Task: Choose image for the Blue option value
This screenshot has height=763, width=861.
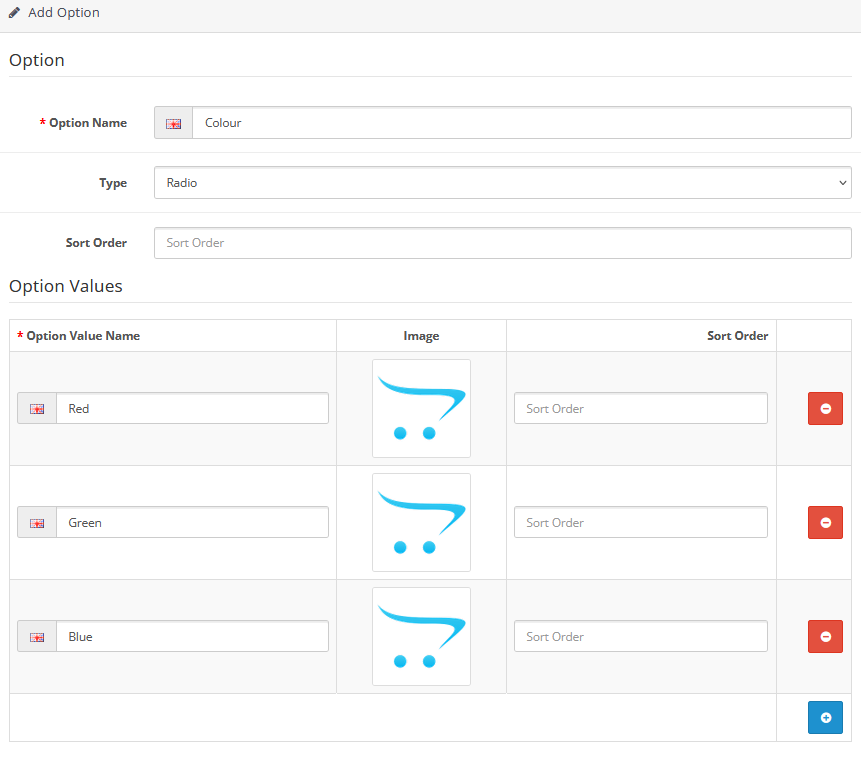Action: click(x=421, y=636)
